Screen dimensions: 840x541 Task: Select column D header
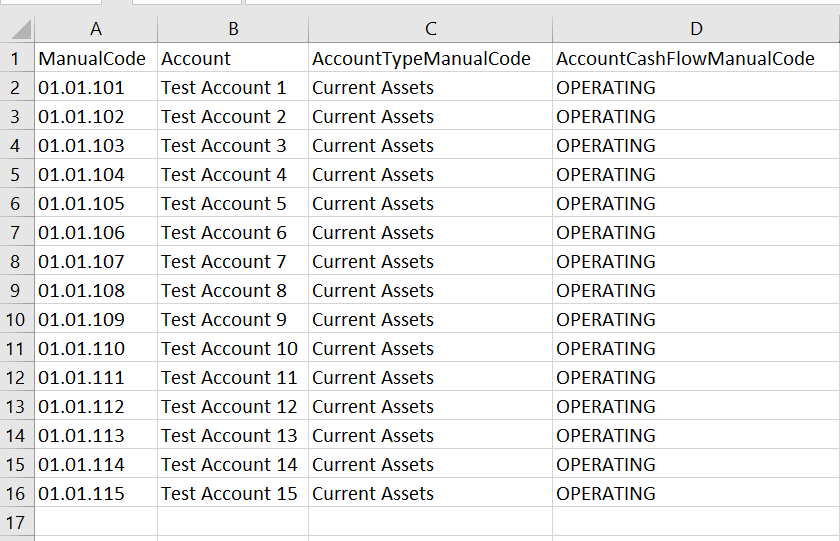tap(696, 30)
